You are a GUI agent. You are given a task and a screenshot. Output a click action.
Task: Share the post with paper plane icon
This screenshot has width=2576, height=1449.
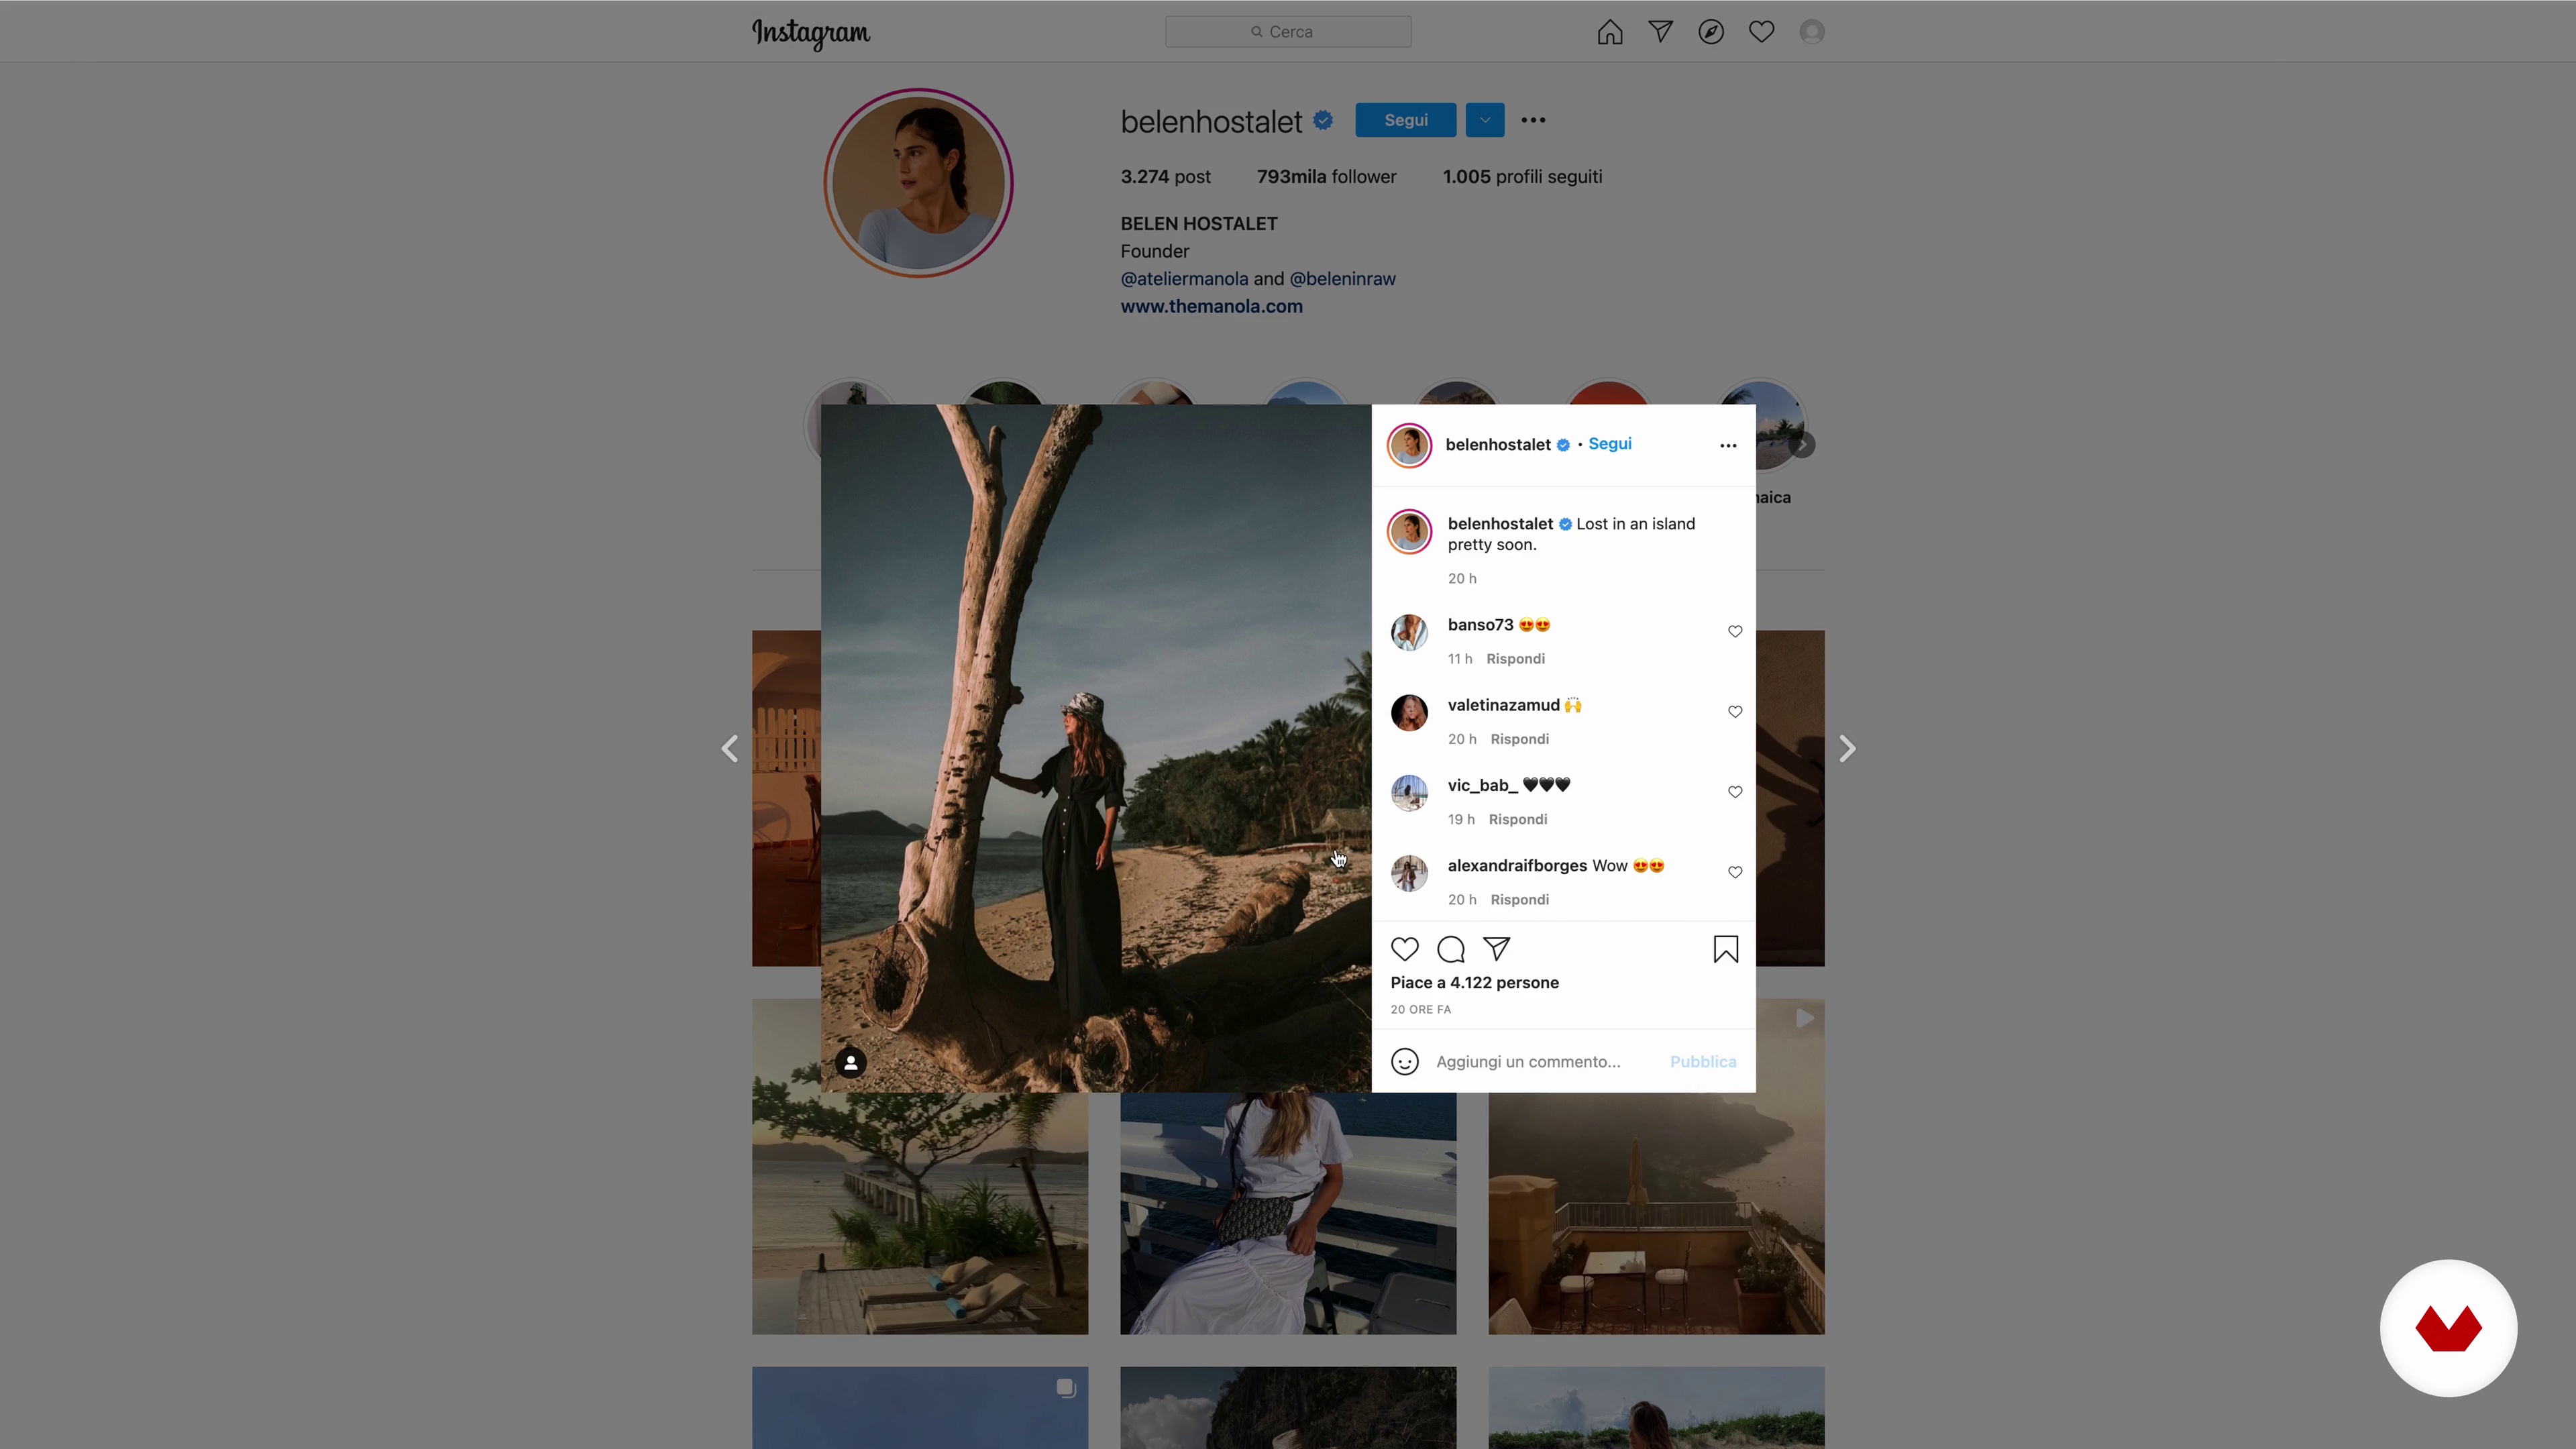[1497, 949]
